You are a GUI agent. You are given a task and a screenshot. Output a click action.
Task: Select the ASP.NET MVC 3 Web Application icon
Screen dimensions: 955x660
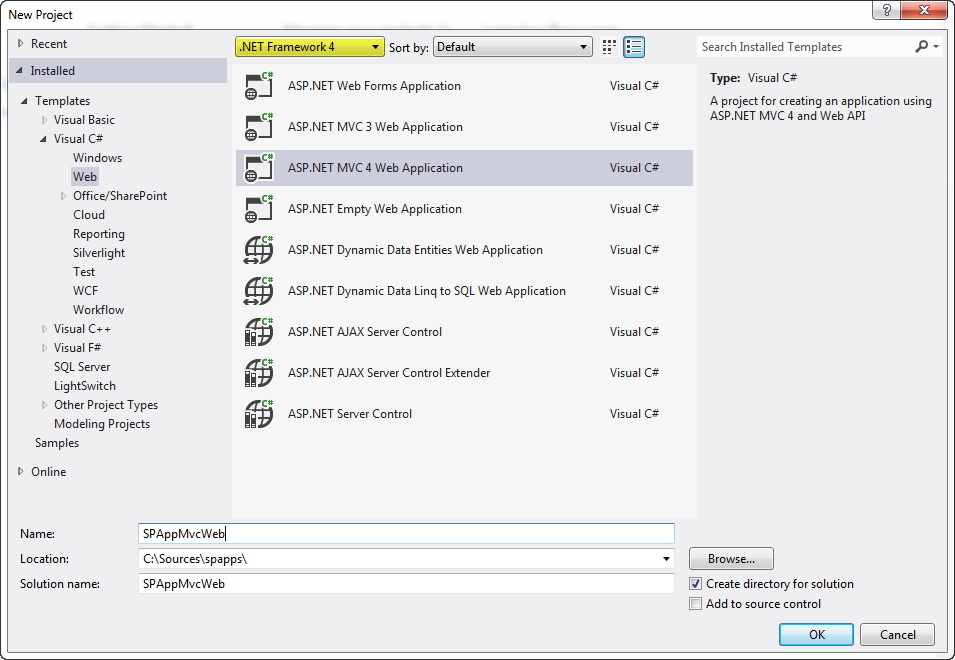pos(259,127)
